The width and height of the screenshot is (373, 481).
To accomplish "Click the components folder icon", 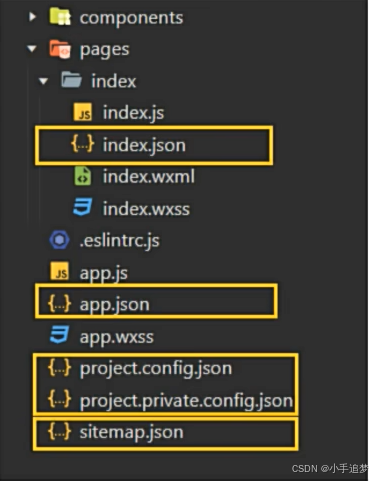I will coord(60,17).
